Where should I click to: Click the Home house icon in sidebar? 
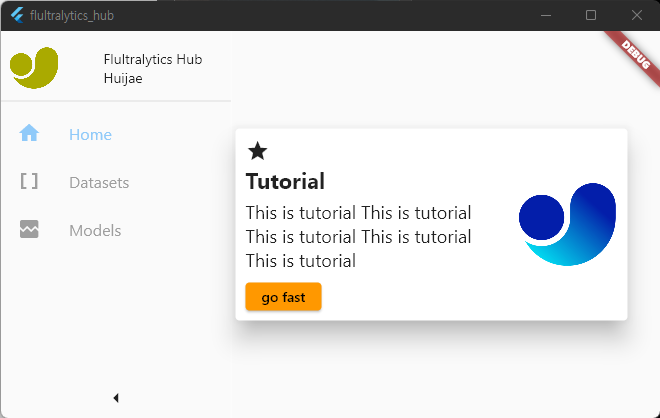(29, 133)
